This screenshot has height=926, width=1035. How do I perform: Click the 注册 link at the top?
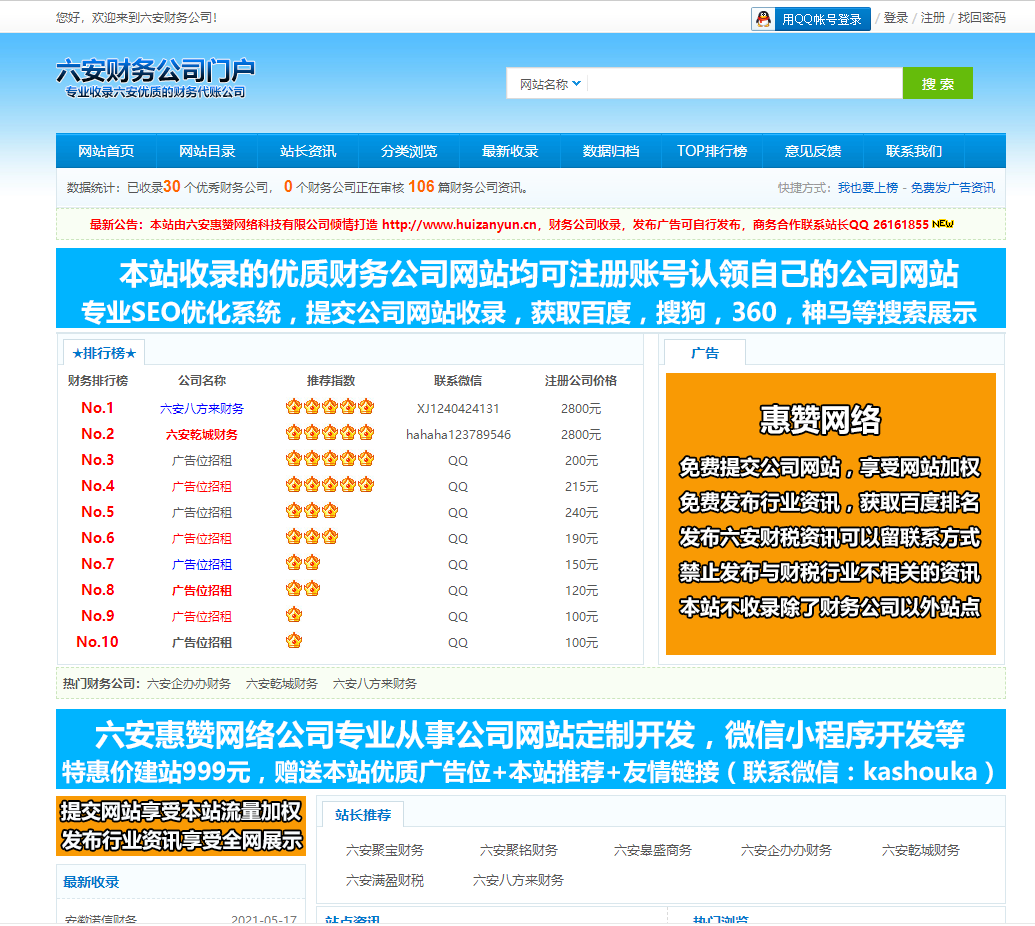(x=932, y=18)
